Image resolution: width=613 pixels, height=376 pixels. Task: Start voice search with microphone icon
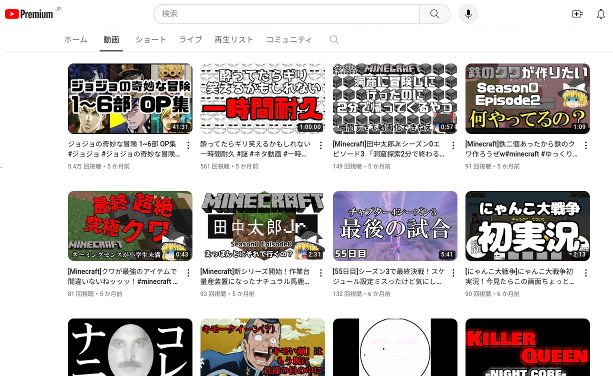point(468,14)
